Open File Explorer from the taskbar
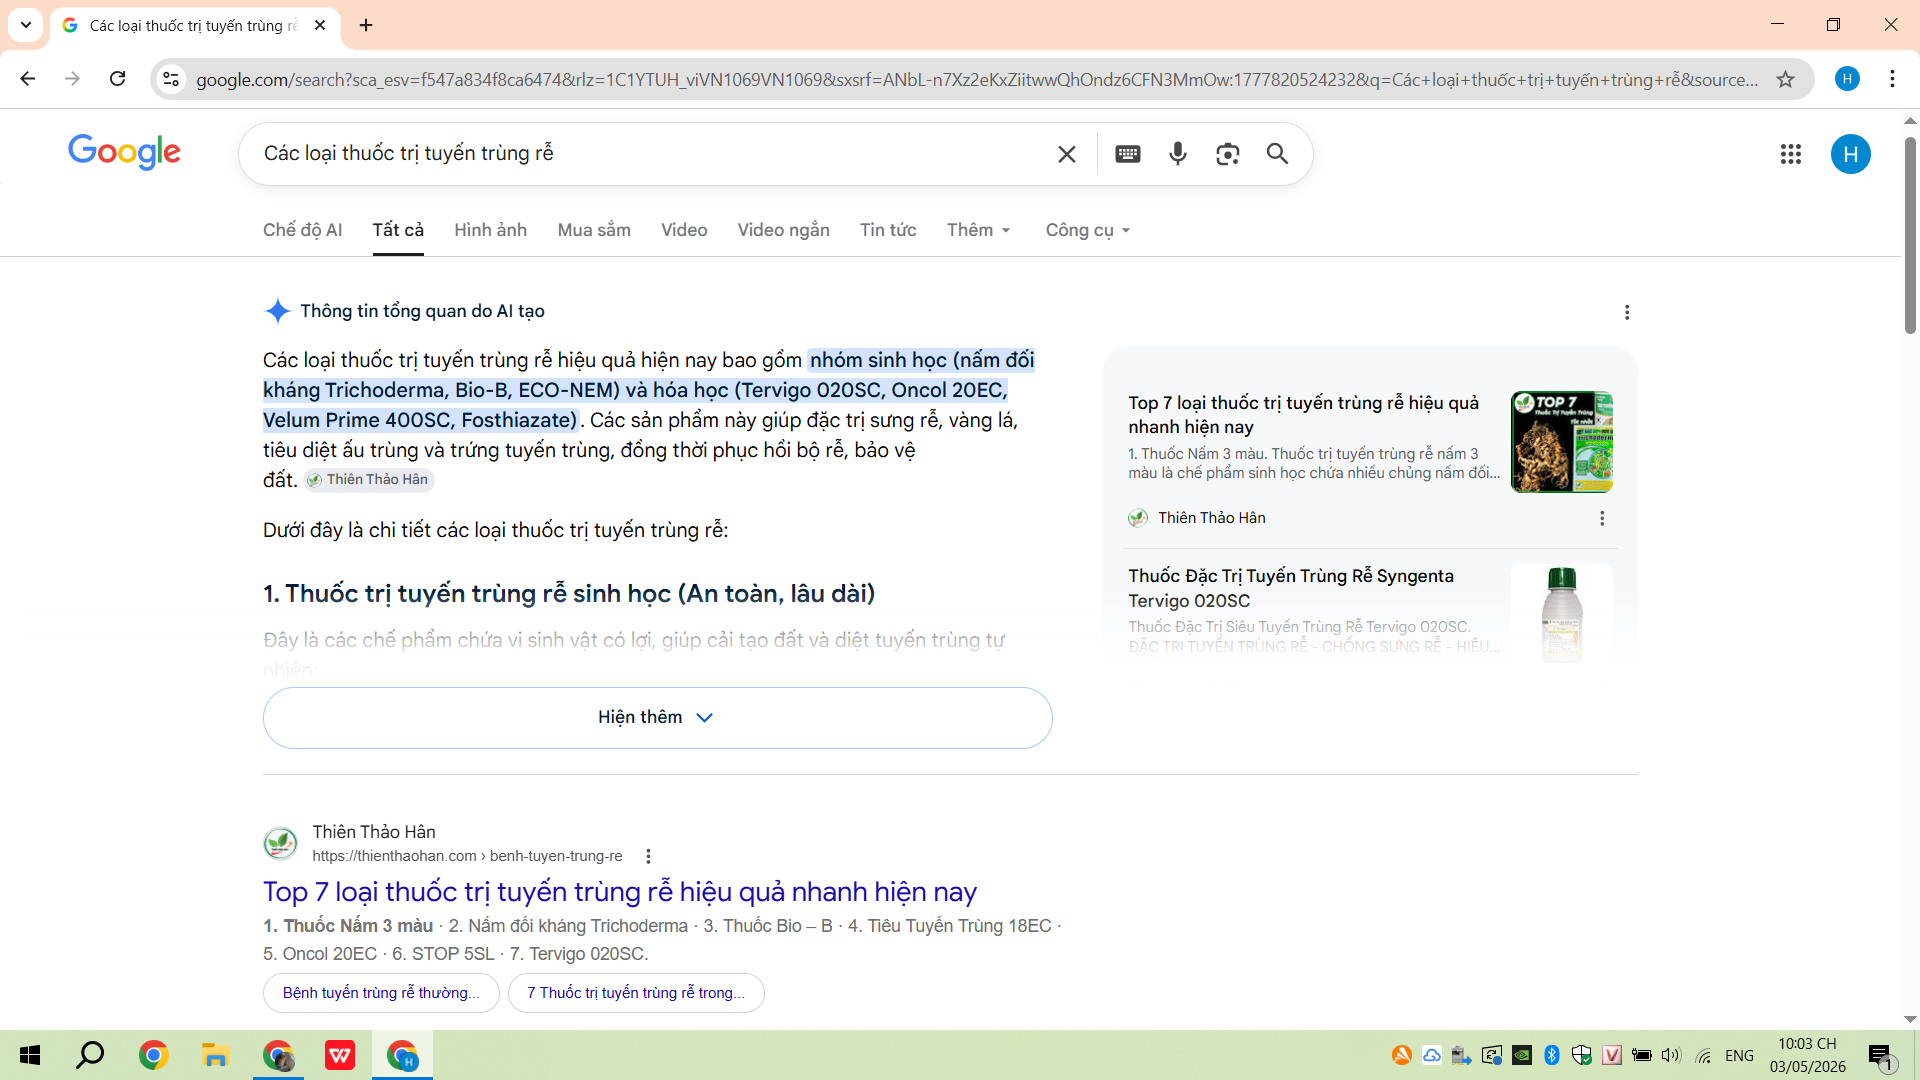Image resolution: width=1920 pixels, height=1080 pixels. click(x=215, y=1055)
